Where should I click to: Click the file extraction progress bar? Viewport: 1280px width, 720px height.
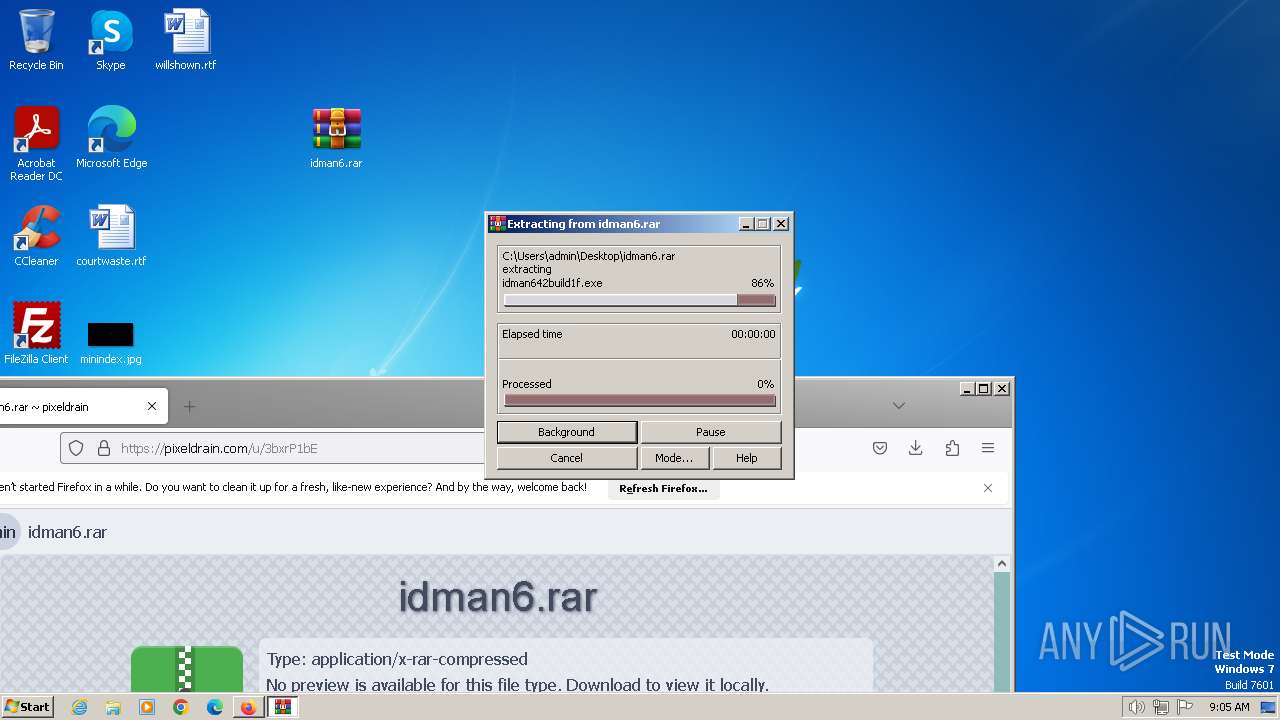640,300
